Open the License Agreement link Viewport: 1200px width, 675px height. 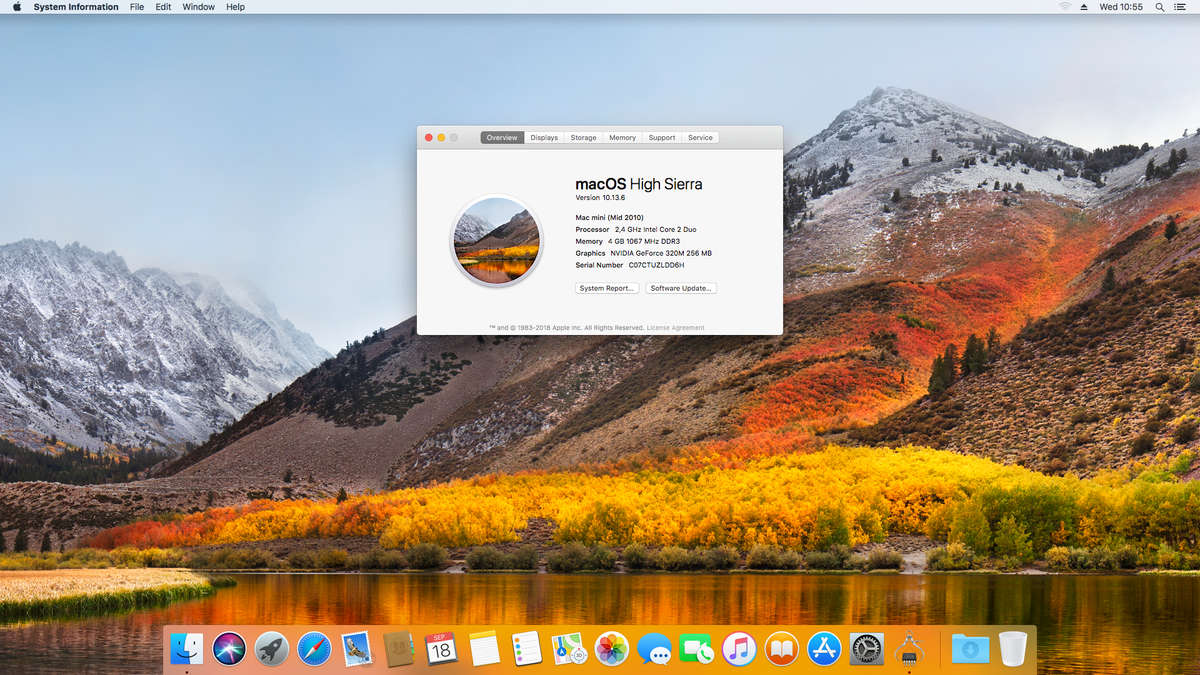676,327
